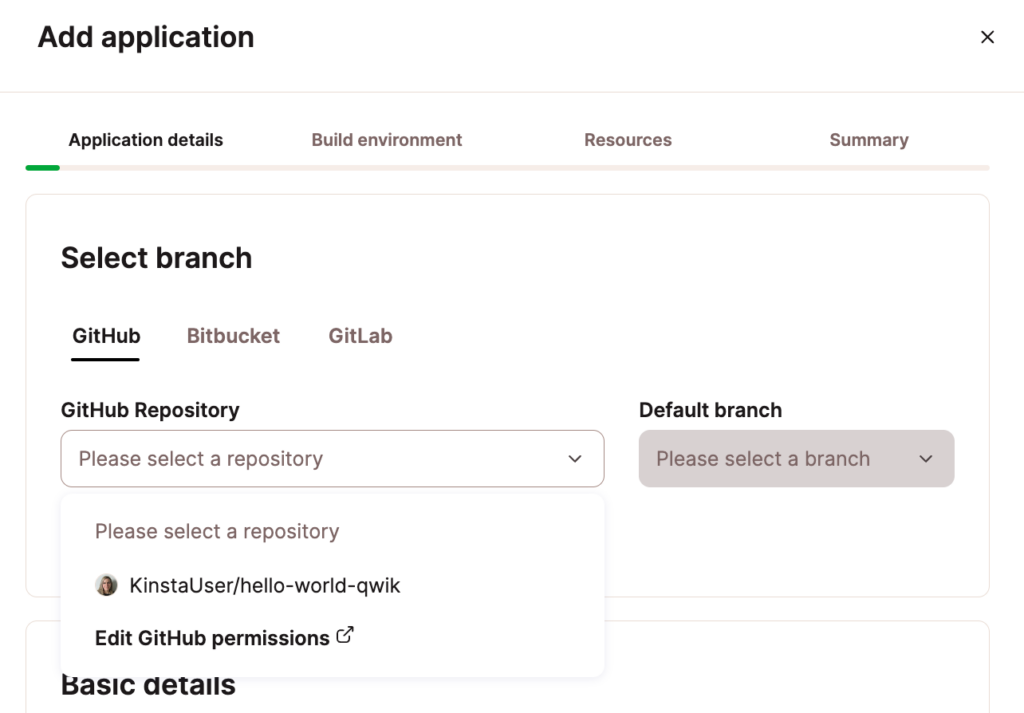Click the chevron on the GitHub Repository dropdown
This screenshot has height=713, width=1024.
575,459
